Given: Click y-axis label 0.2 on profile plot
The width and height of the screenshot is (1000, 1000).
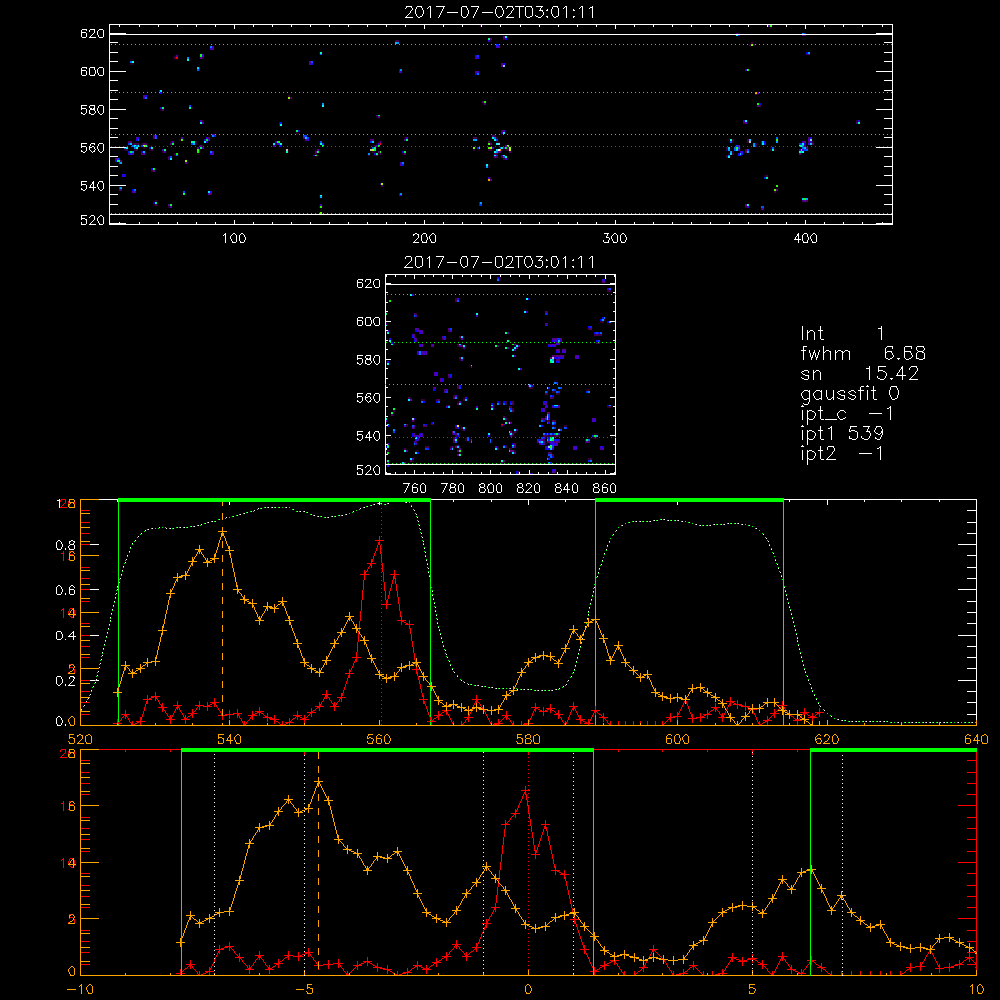Looking at the screenshot, I should (65, 681).
